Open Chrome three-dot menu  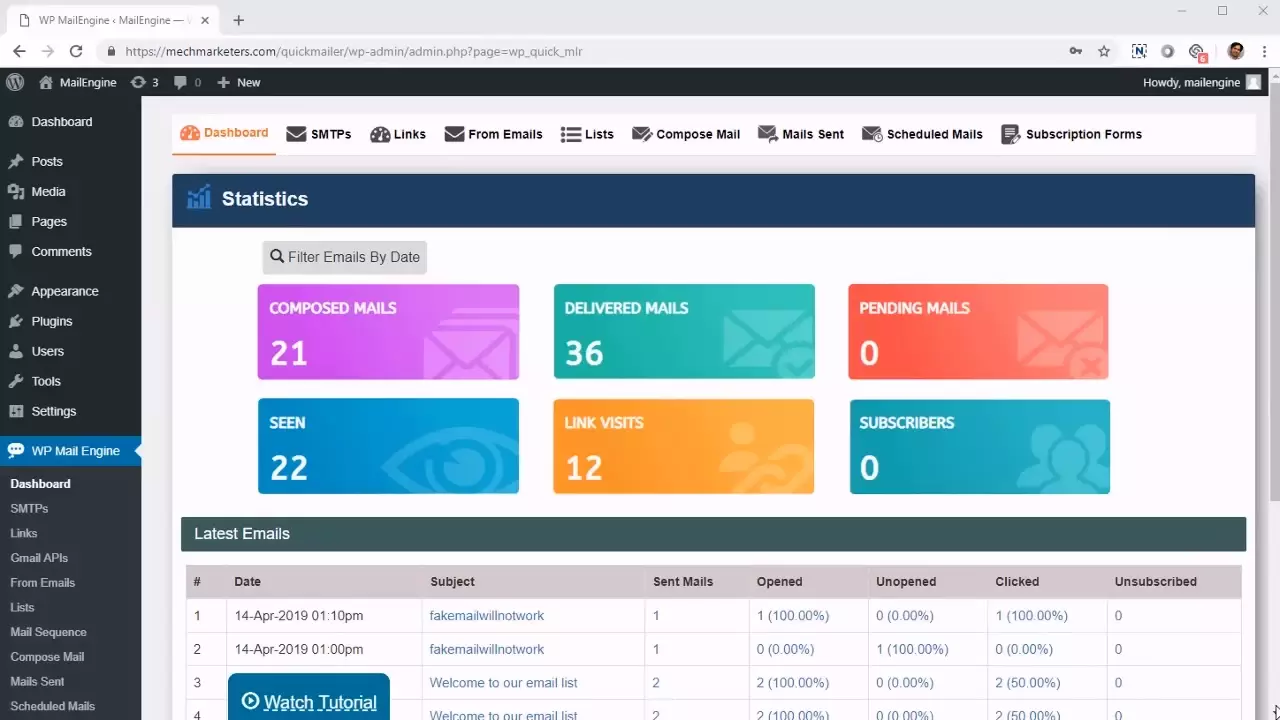1264,51
